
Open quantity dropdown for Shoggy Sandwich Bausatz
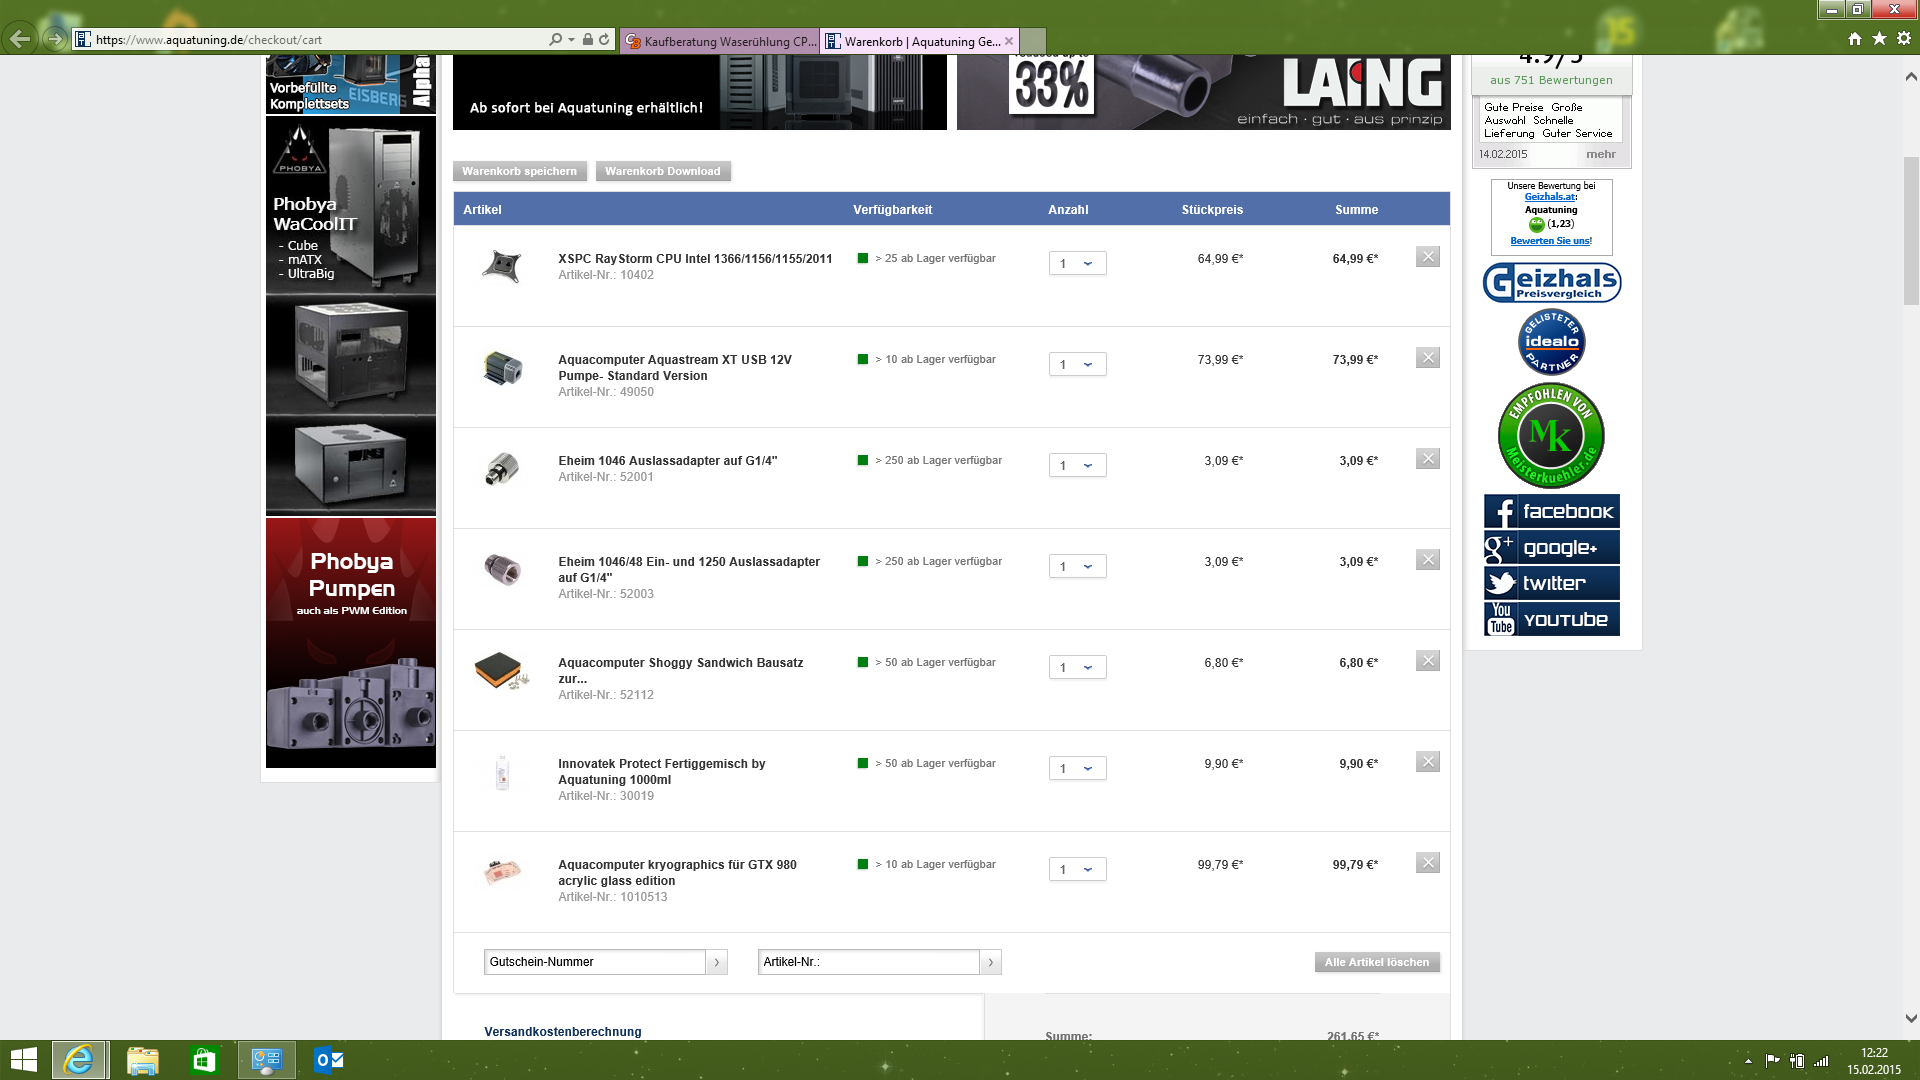[1077, 668]
